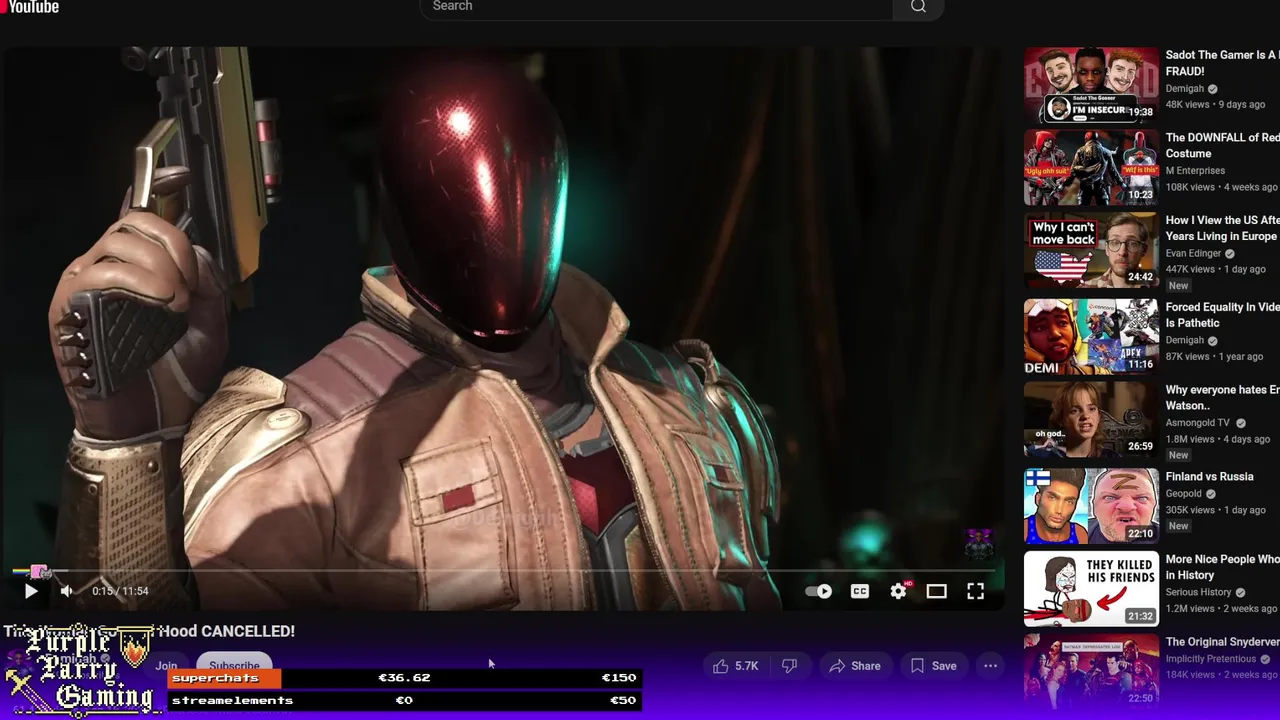Open 'Why I can't move back' thumbnail

tap(1091, 250)
